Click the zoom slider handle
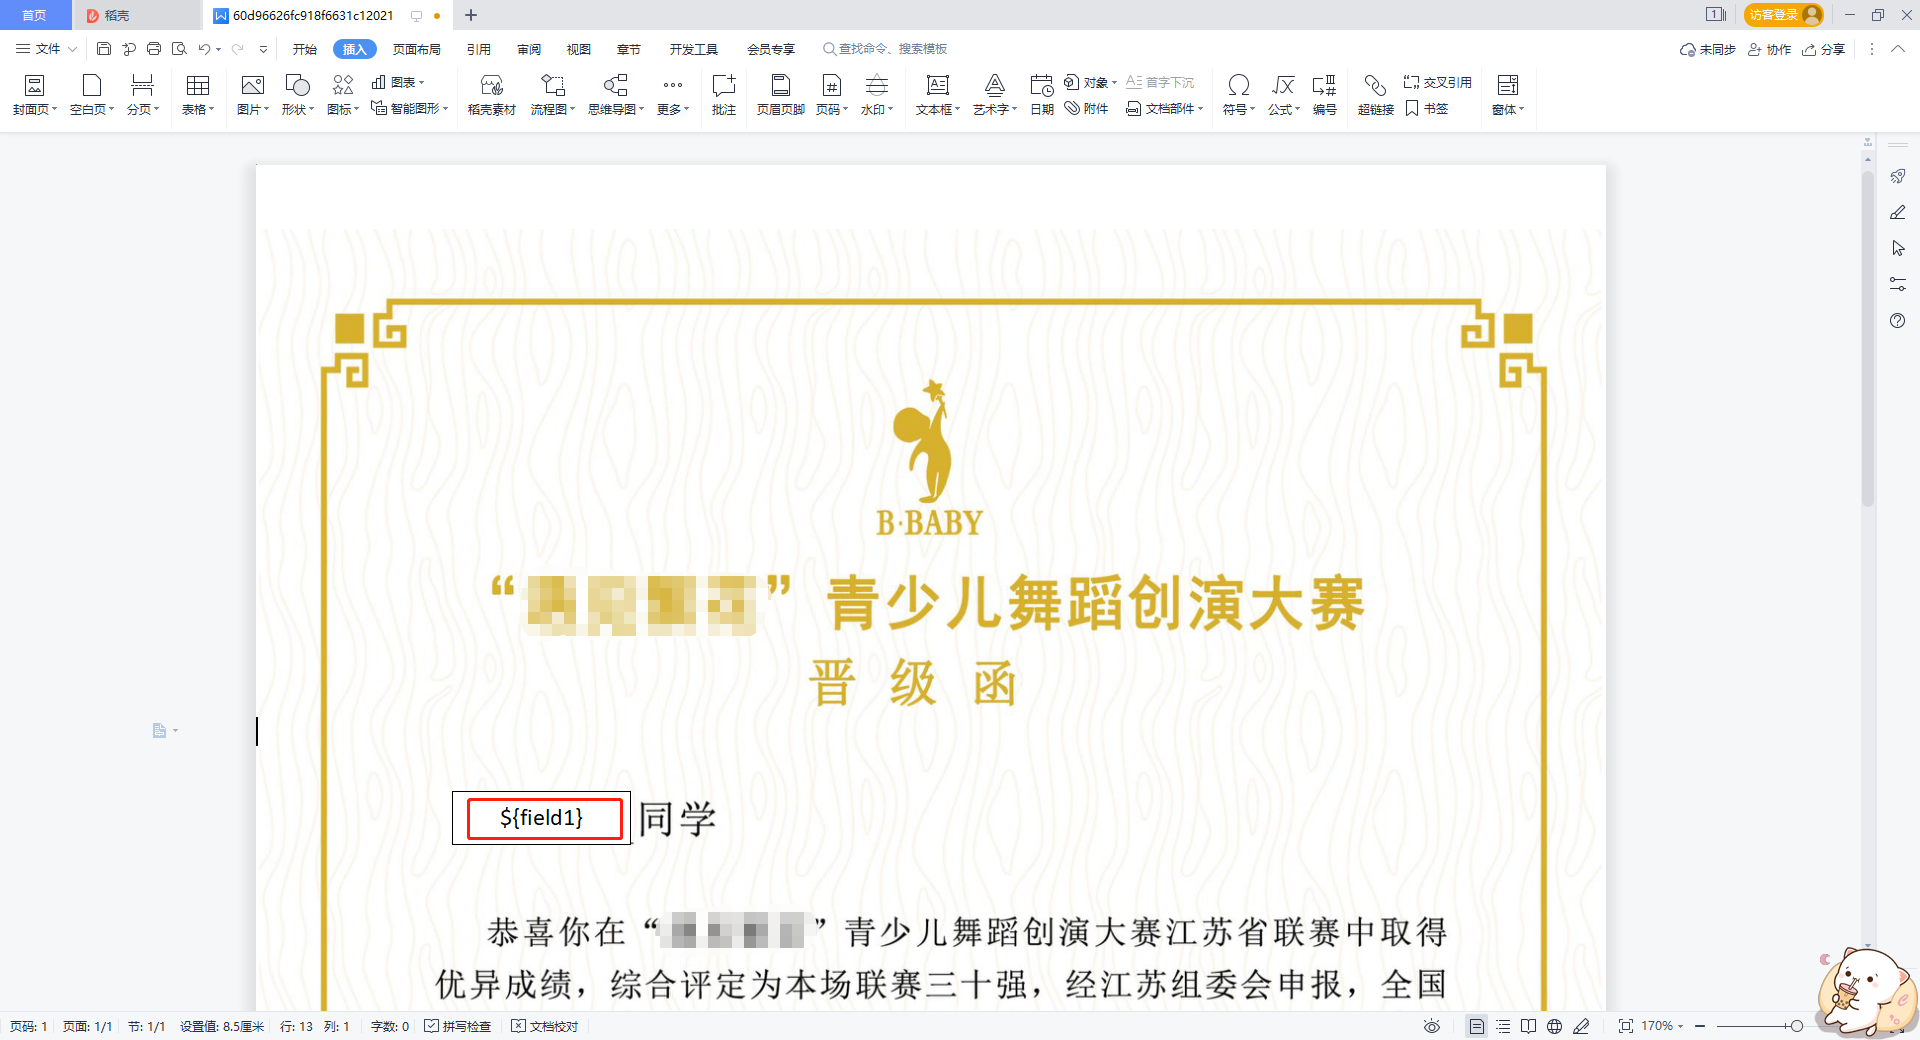This screenshot has width=1920, height=1040. (1797, 1026)
